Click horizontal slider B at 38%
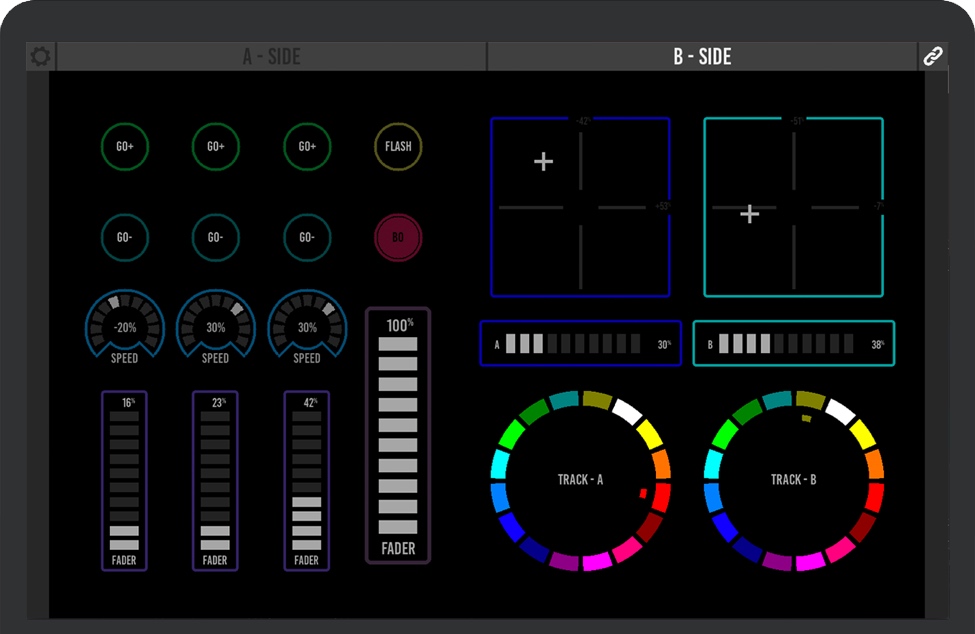This screenshot has height=634, width=975. tap(793, 344)
